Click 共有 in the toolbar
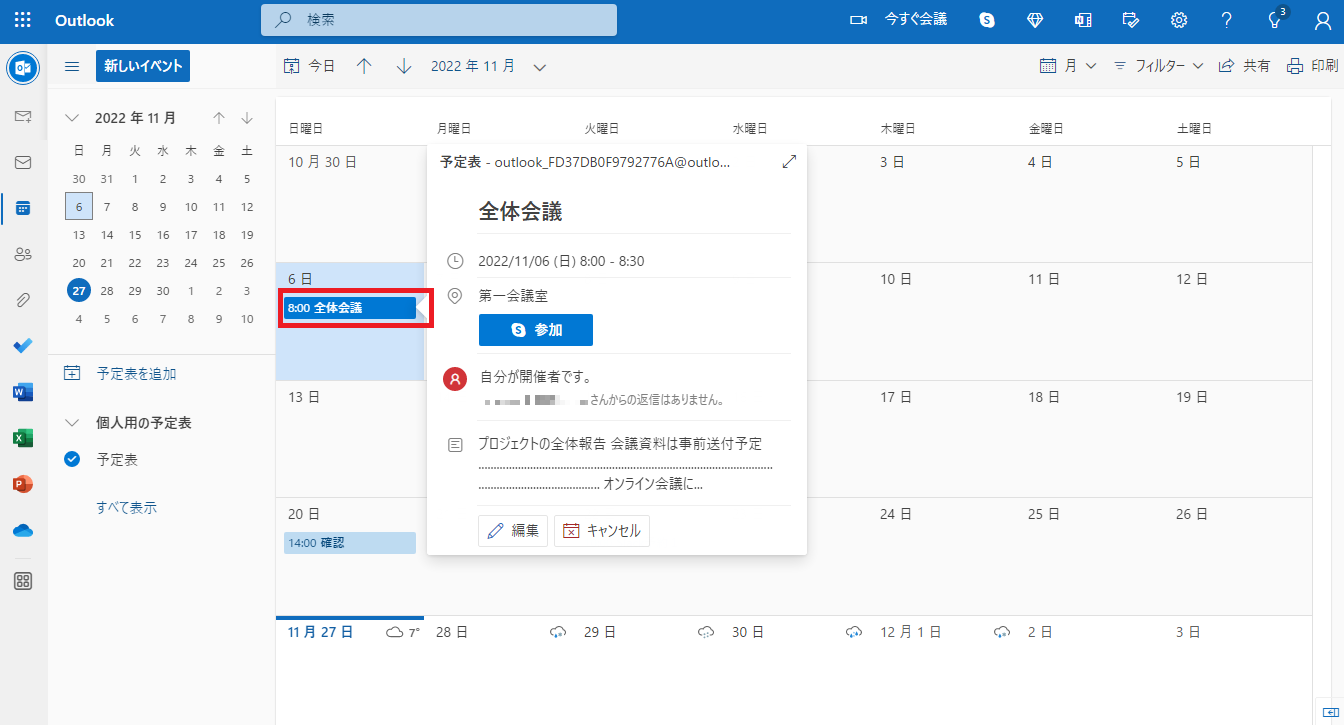This screenshot has height=725, width=1344. (1244, 66)
